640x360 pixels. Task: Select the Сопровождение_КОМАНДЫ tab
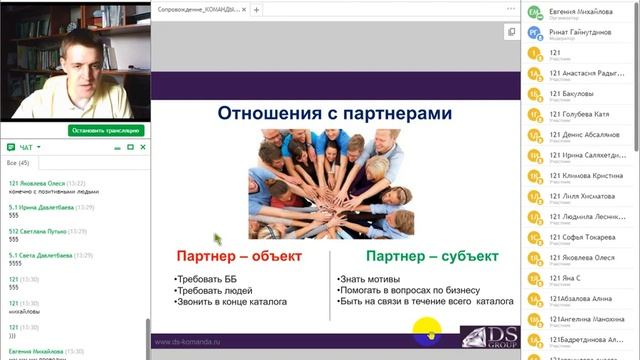coord(200,9)
